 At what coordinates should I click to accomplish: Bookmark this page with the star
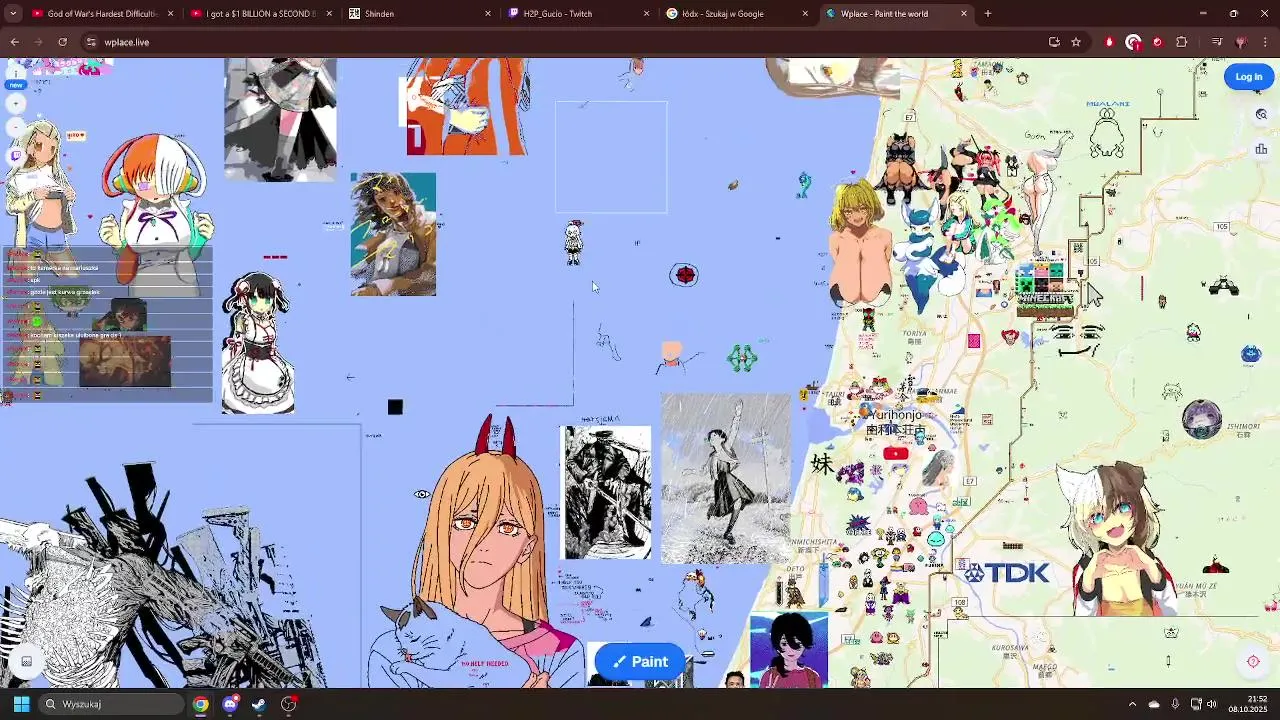tap(1076, 42)
